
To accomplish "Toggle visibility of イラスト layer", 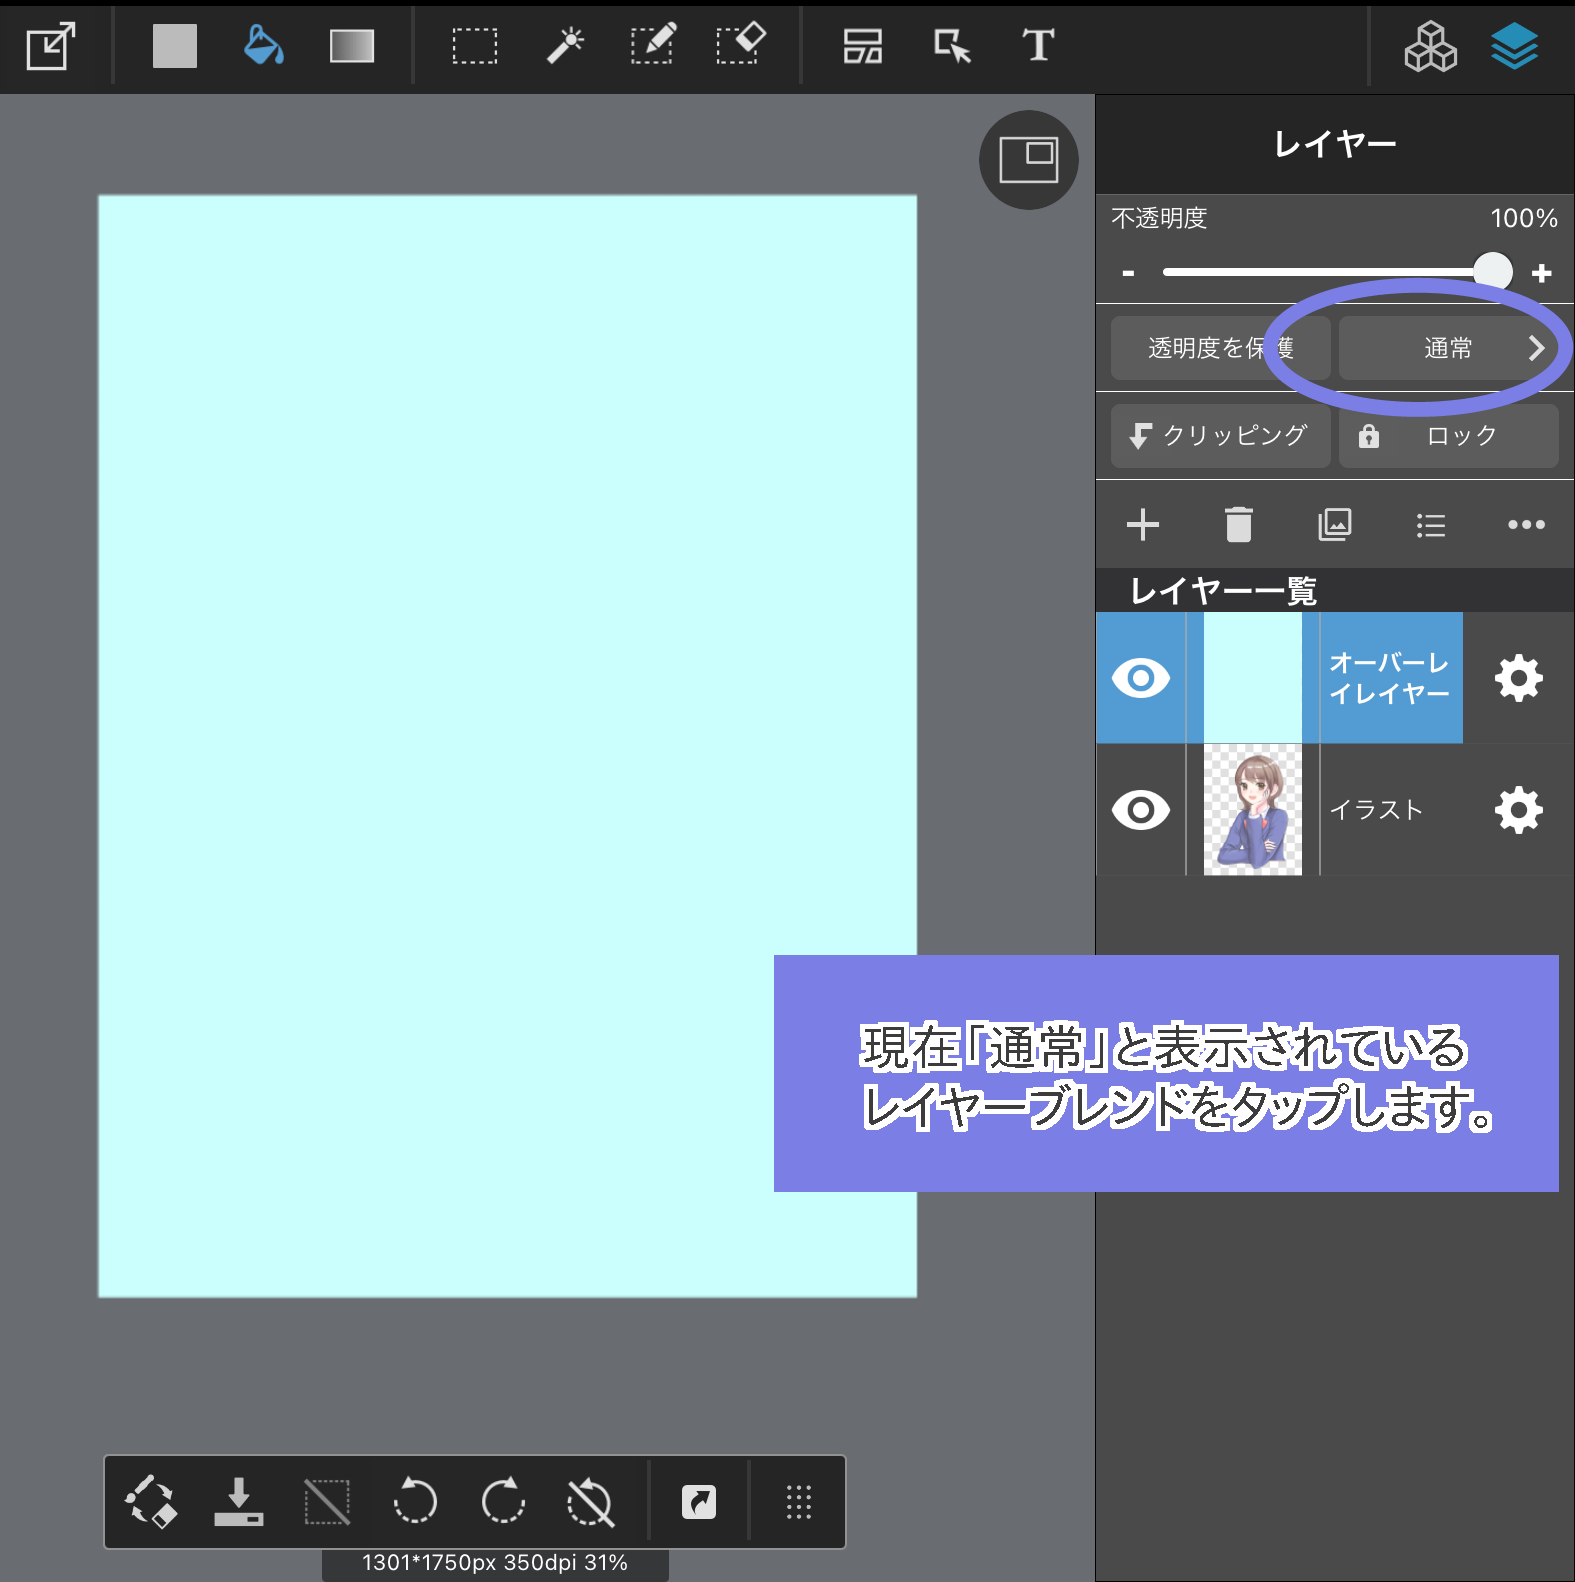I will click(1140, 810).
